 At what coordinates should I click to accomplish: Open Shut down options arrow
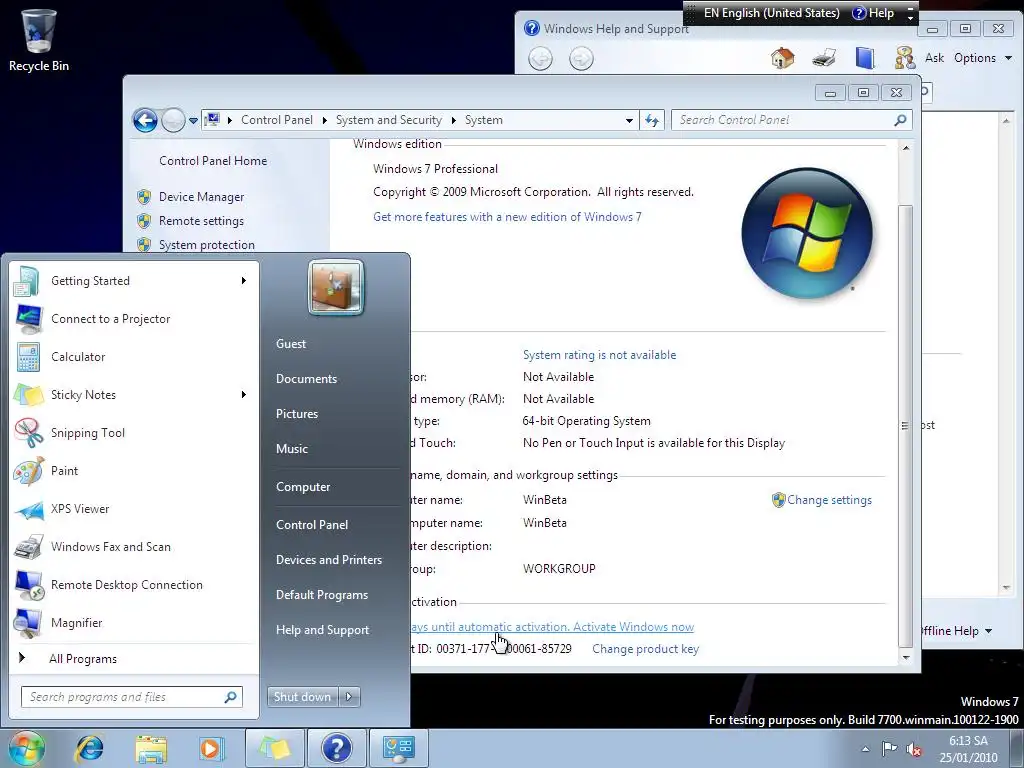349,697
